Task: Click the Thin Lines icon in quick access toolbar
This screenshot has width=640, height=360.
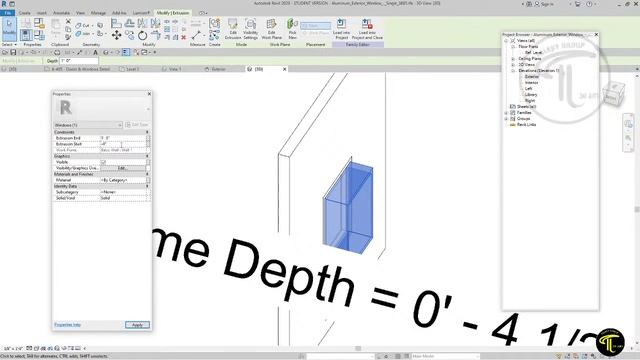Action: (126, 52)
